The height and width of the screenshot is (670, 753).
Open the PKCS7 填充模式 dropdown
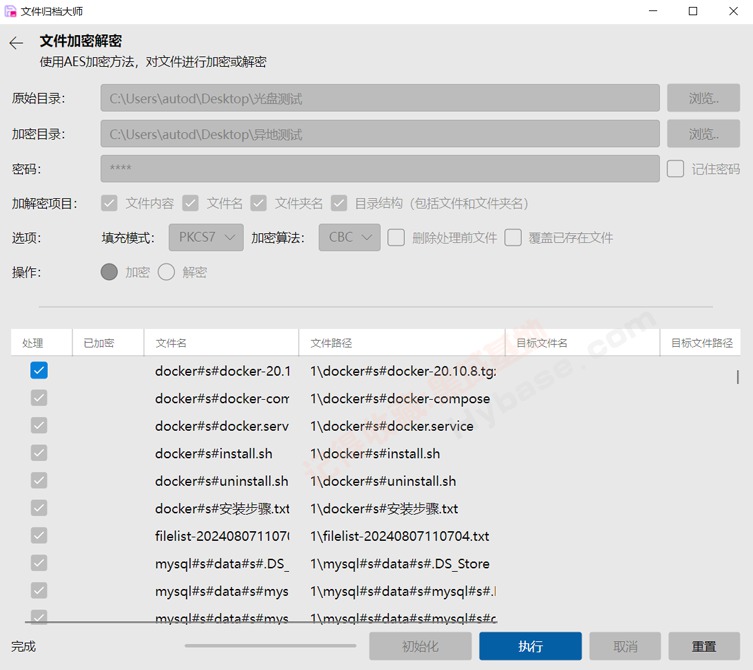(x=205, y=238)
